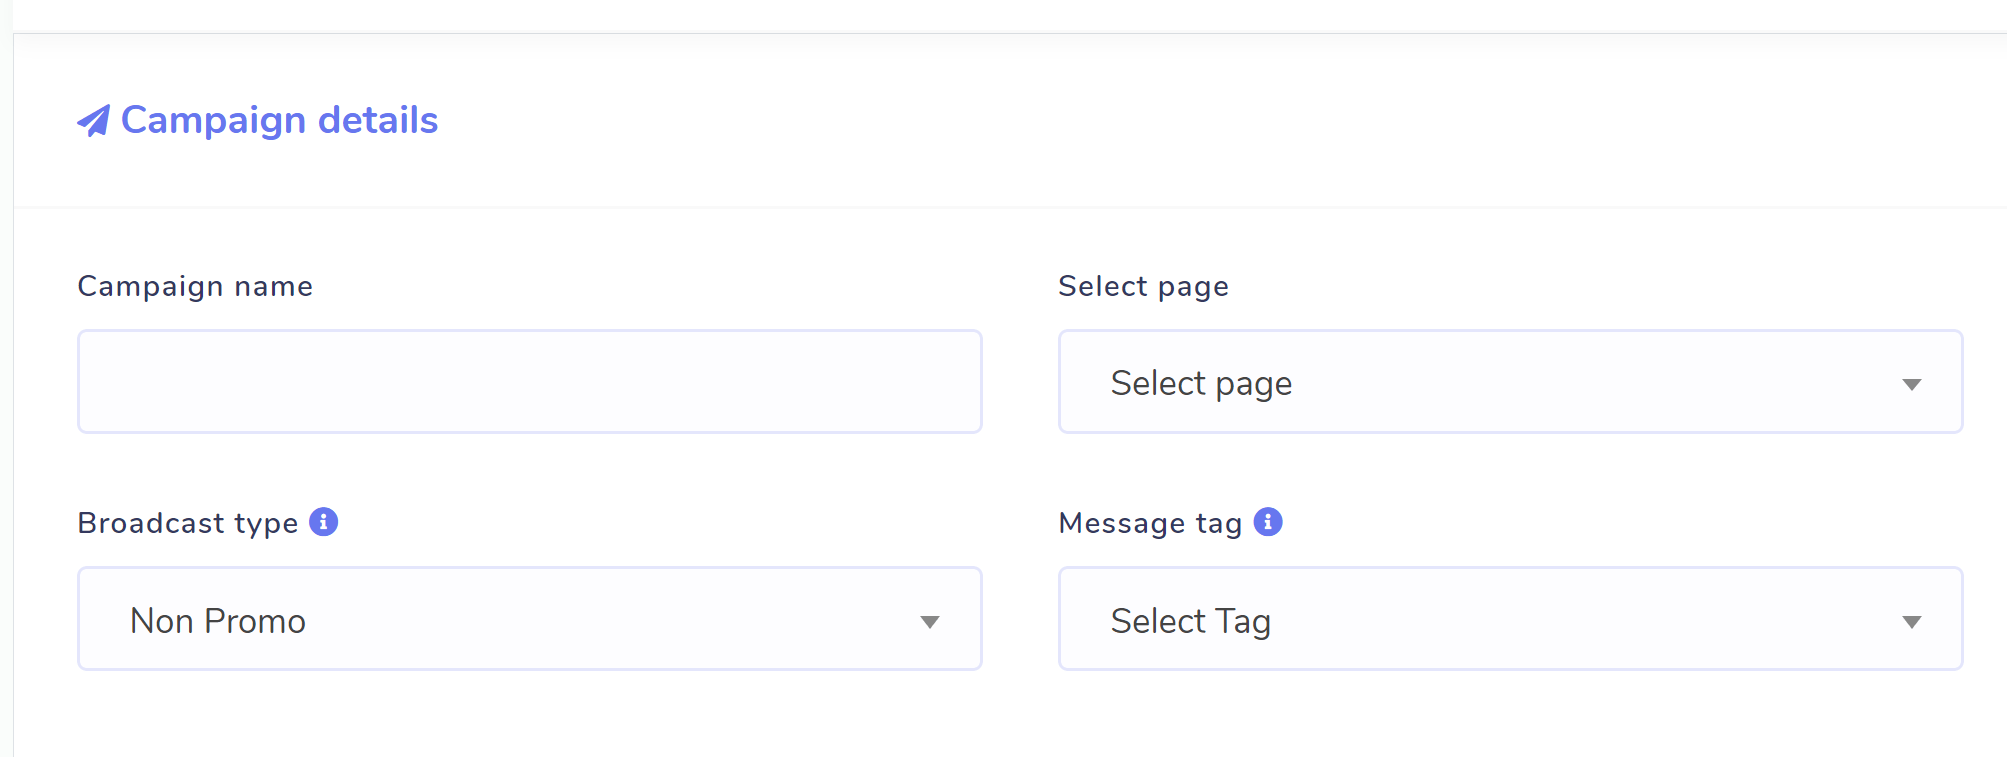2007x757 pixels.
Task: Click the Select Tag placeholder text
Action: coord(1190,621)
